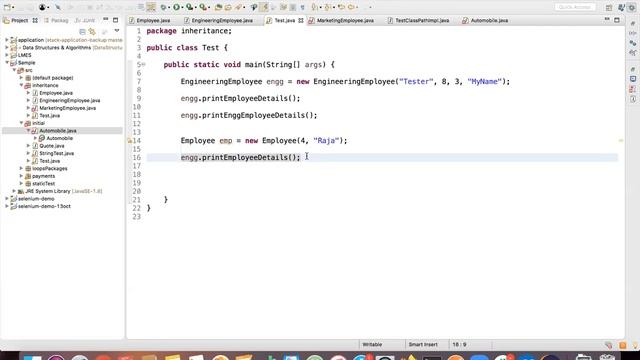Viewport: 640px width, 360px height.
Task: Expand the payments package
Action: pyautogui.click(x=21, y=176)
